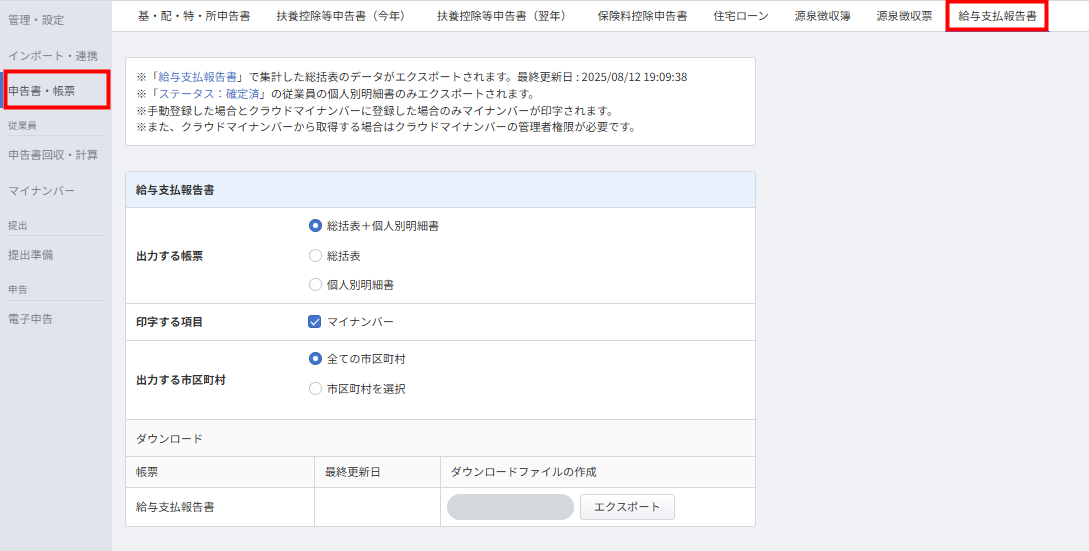Screen dimensions: 1089x551
Task: Select 全ての市区町村 radio option
Action: [x=316, y=359]
